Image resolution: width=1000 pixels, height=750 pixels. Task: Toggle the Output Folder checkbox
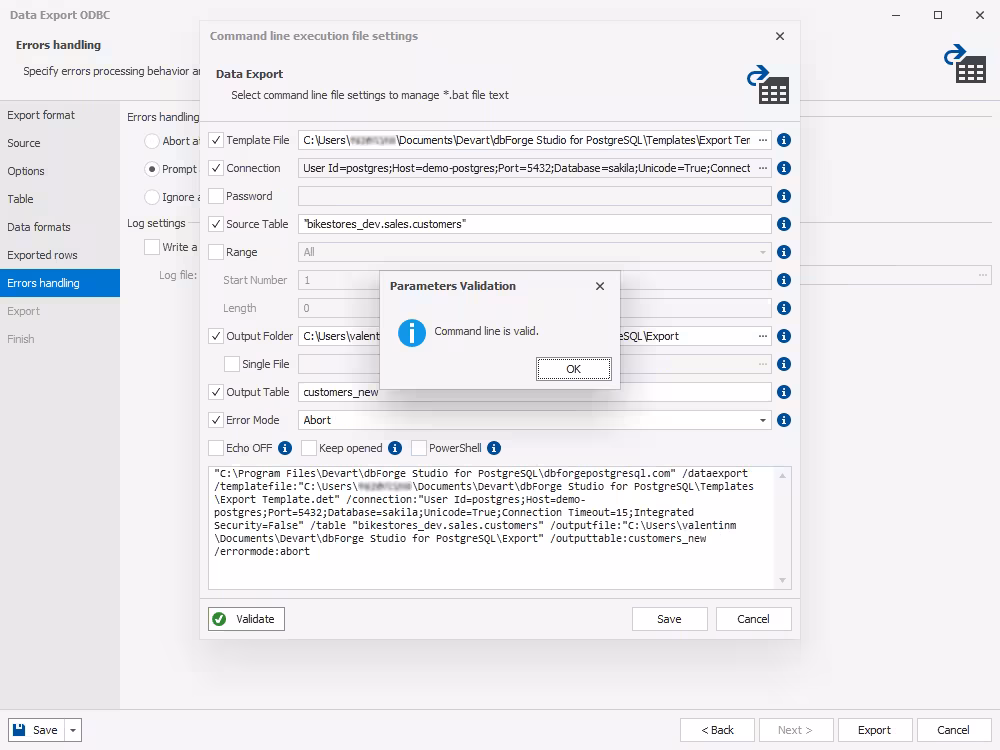pyautogui.click(x=216, y=336)
